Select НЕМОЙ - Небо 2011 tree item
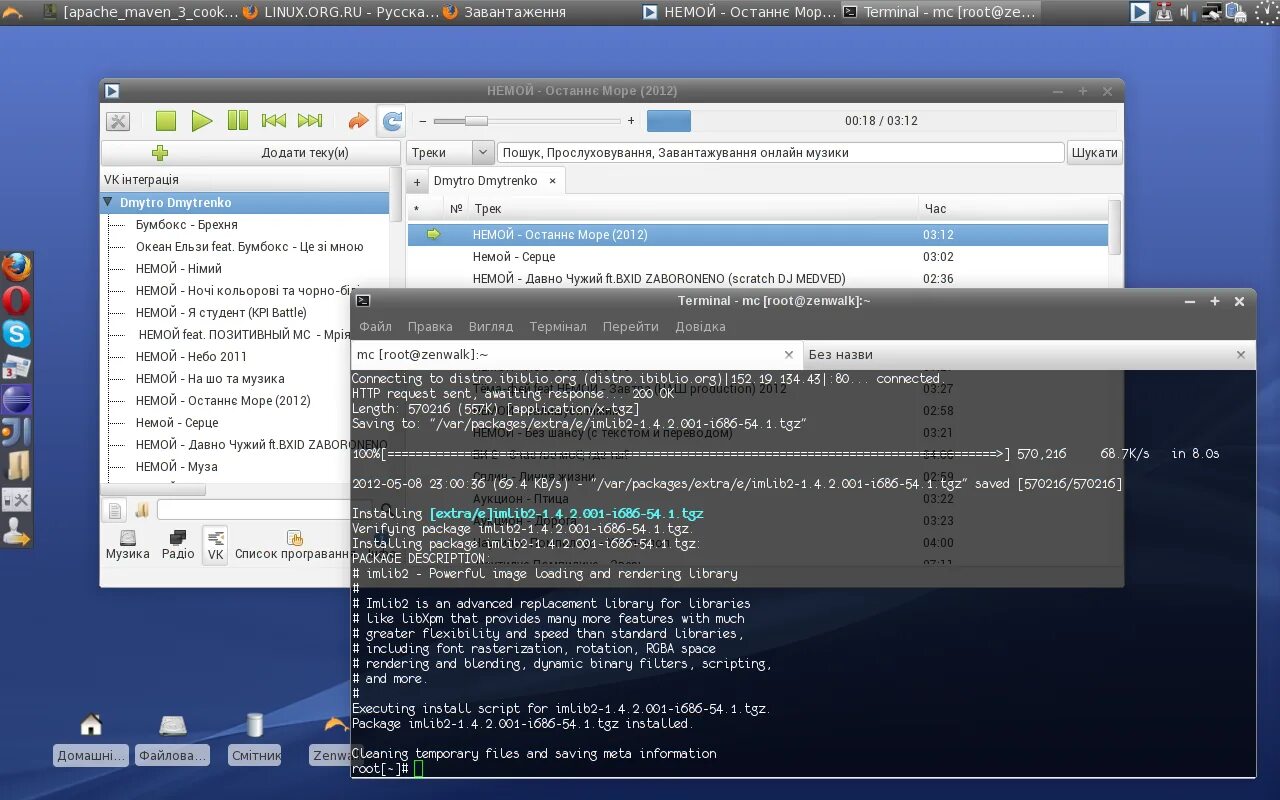This screenshot has height=800, width=1280. point(191,357)
